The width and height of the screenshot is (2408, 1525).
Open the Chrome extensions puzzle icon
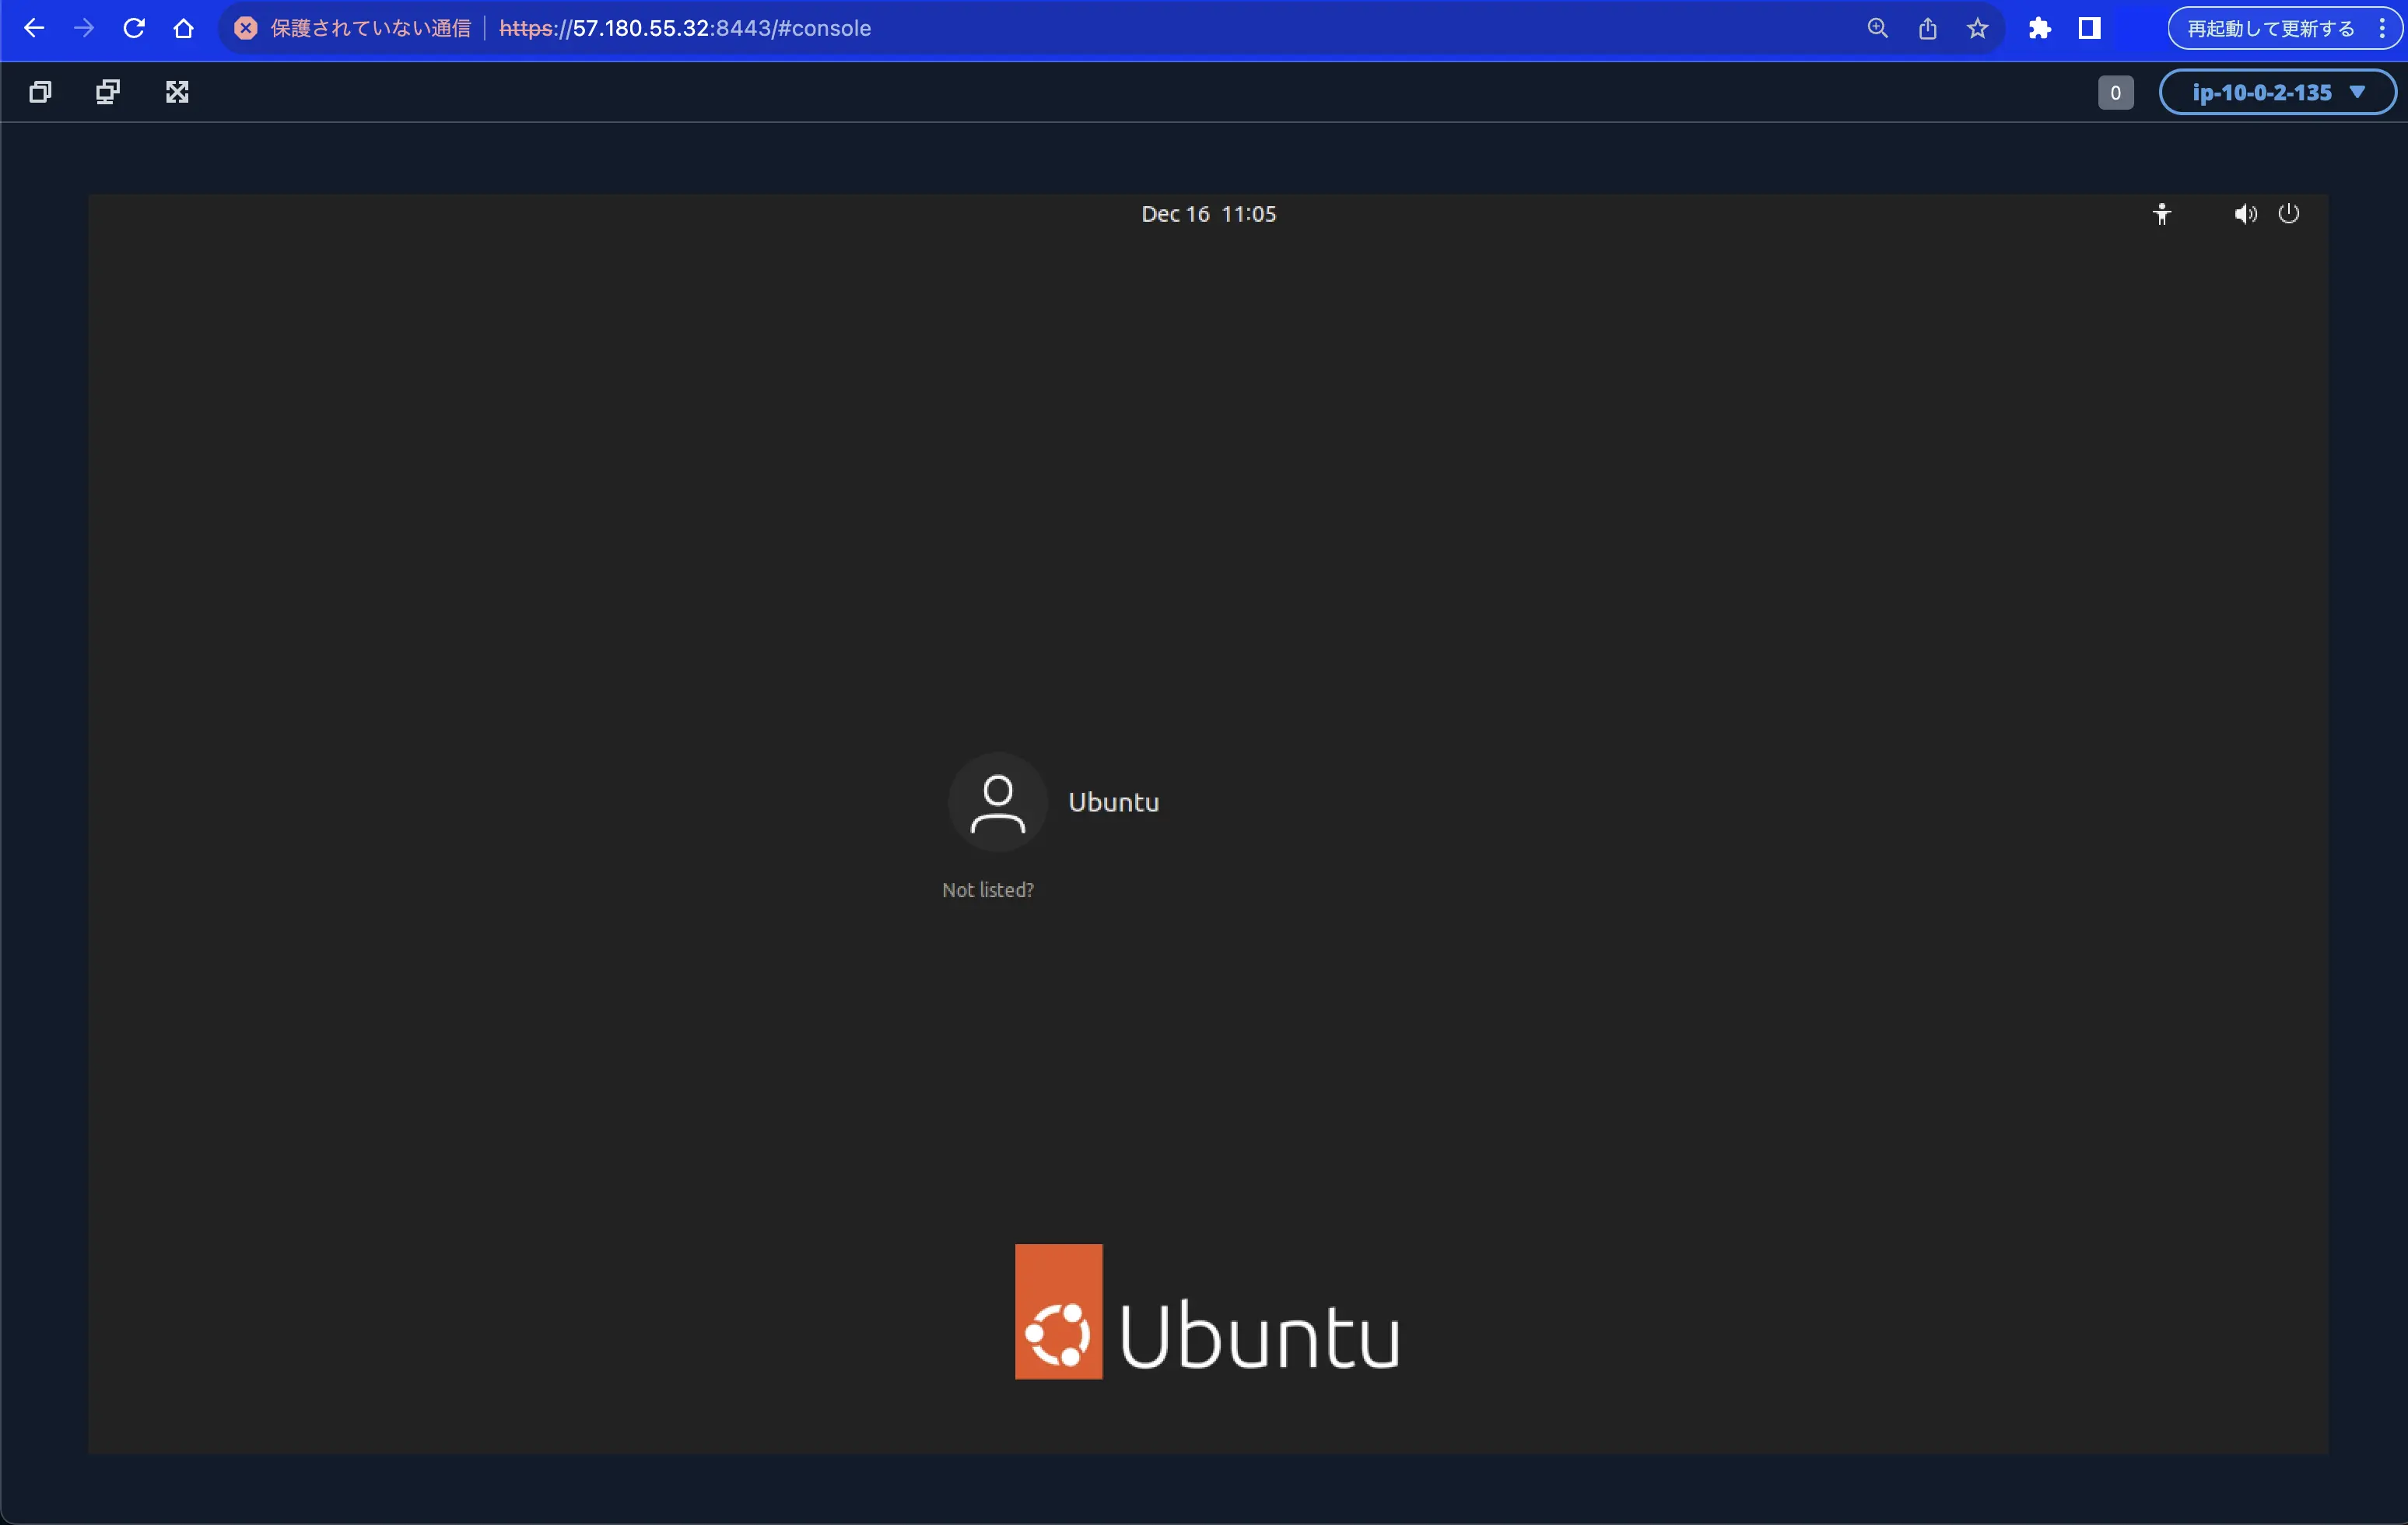(x=2040, y=28)
